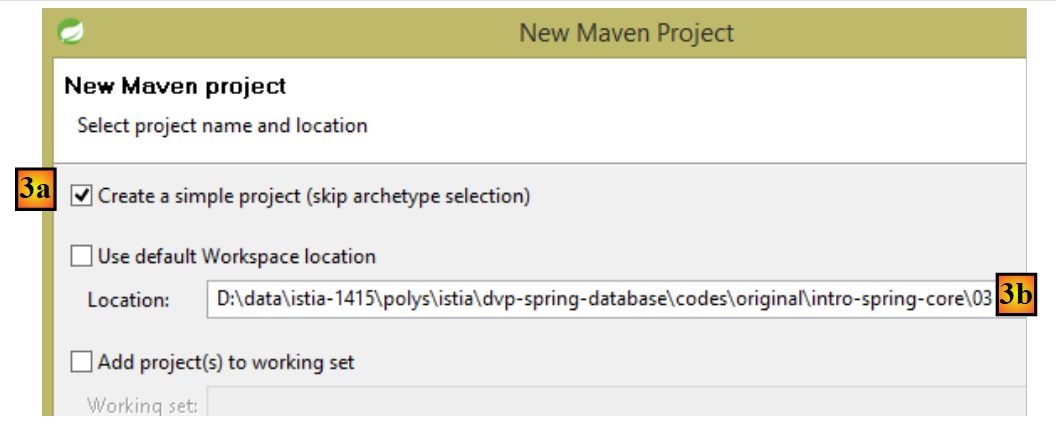Click the Location: field label
1056x432 pixels.
tap(129, 300)
